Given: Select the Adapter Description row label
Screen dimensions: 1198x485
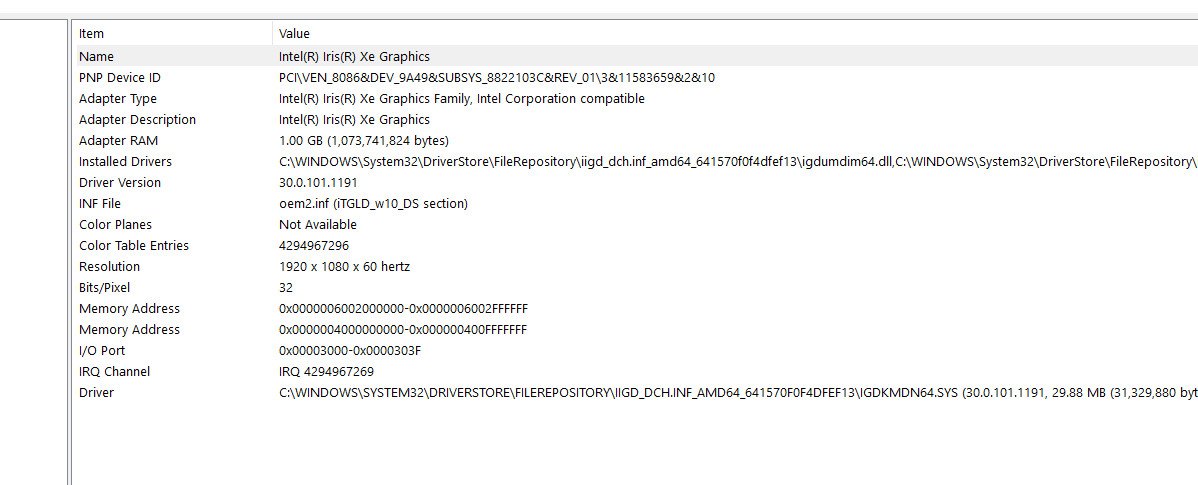Looking at the screenshot, I should (138, 120).
